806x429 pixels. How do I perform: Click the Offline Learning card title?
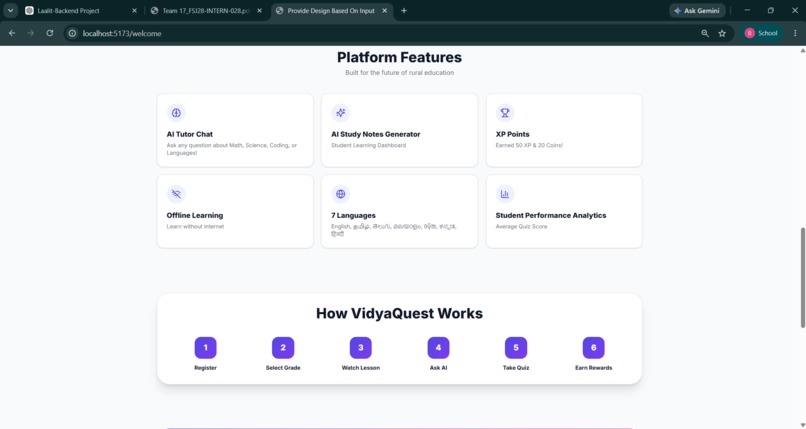click(x=195, y=215)
